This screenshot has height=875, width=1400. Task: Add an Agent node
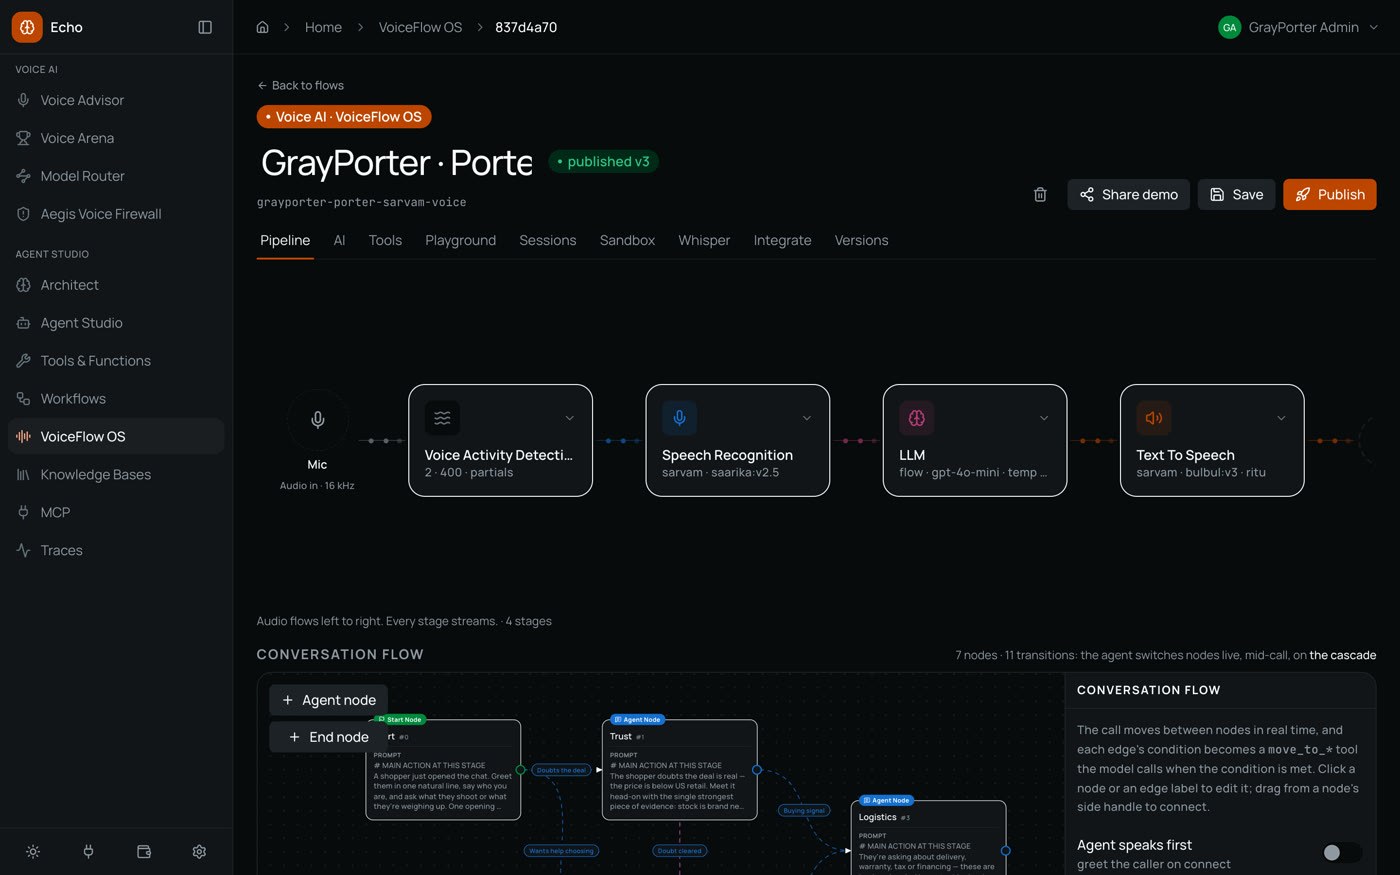click(329, 700)
